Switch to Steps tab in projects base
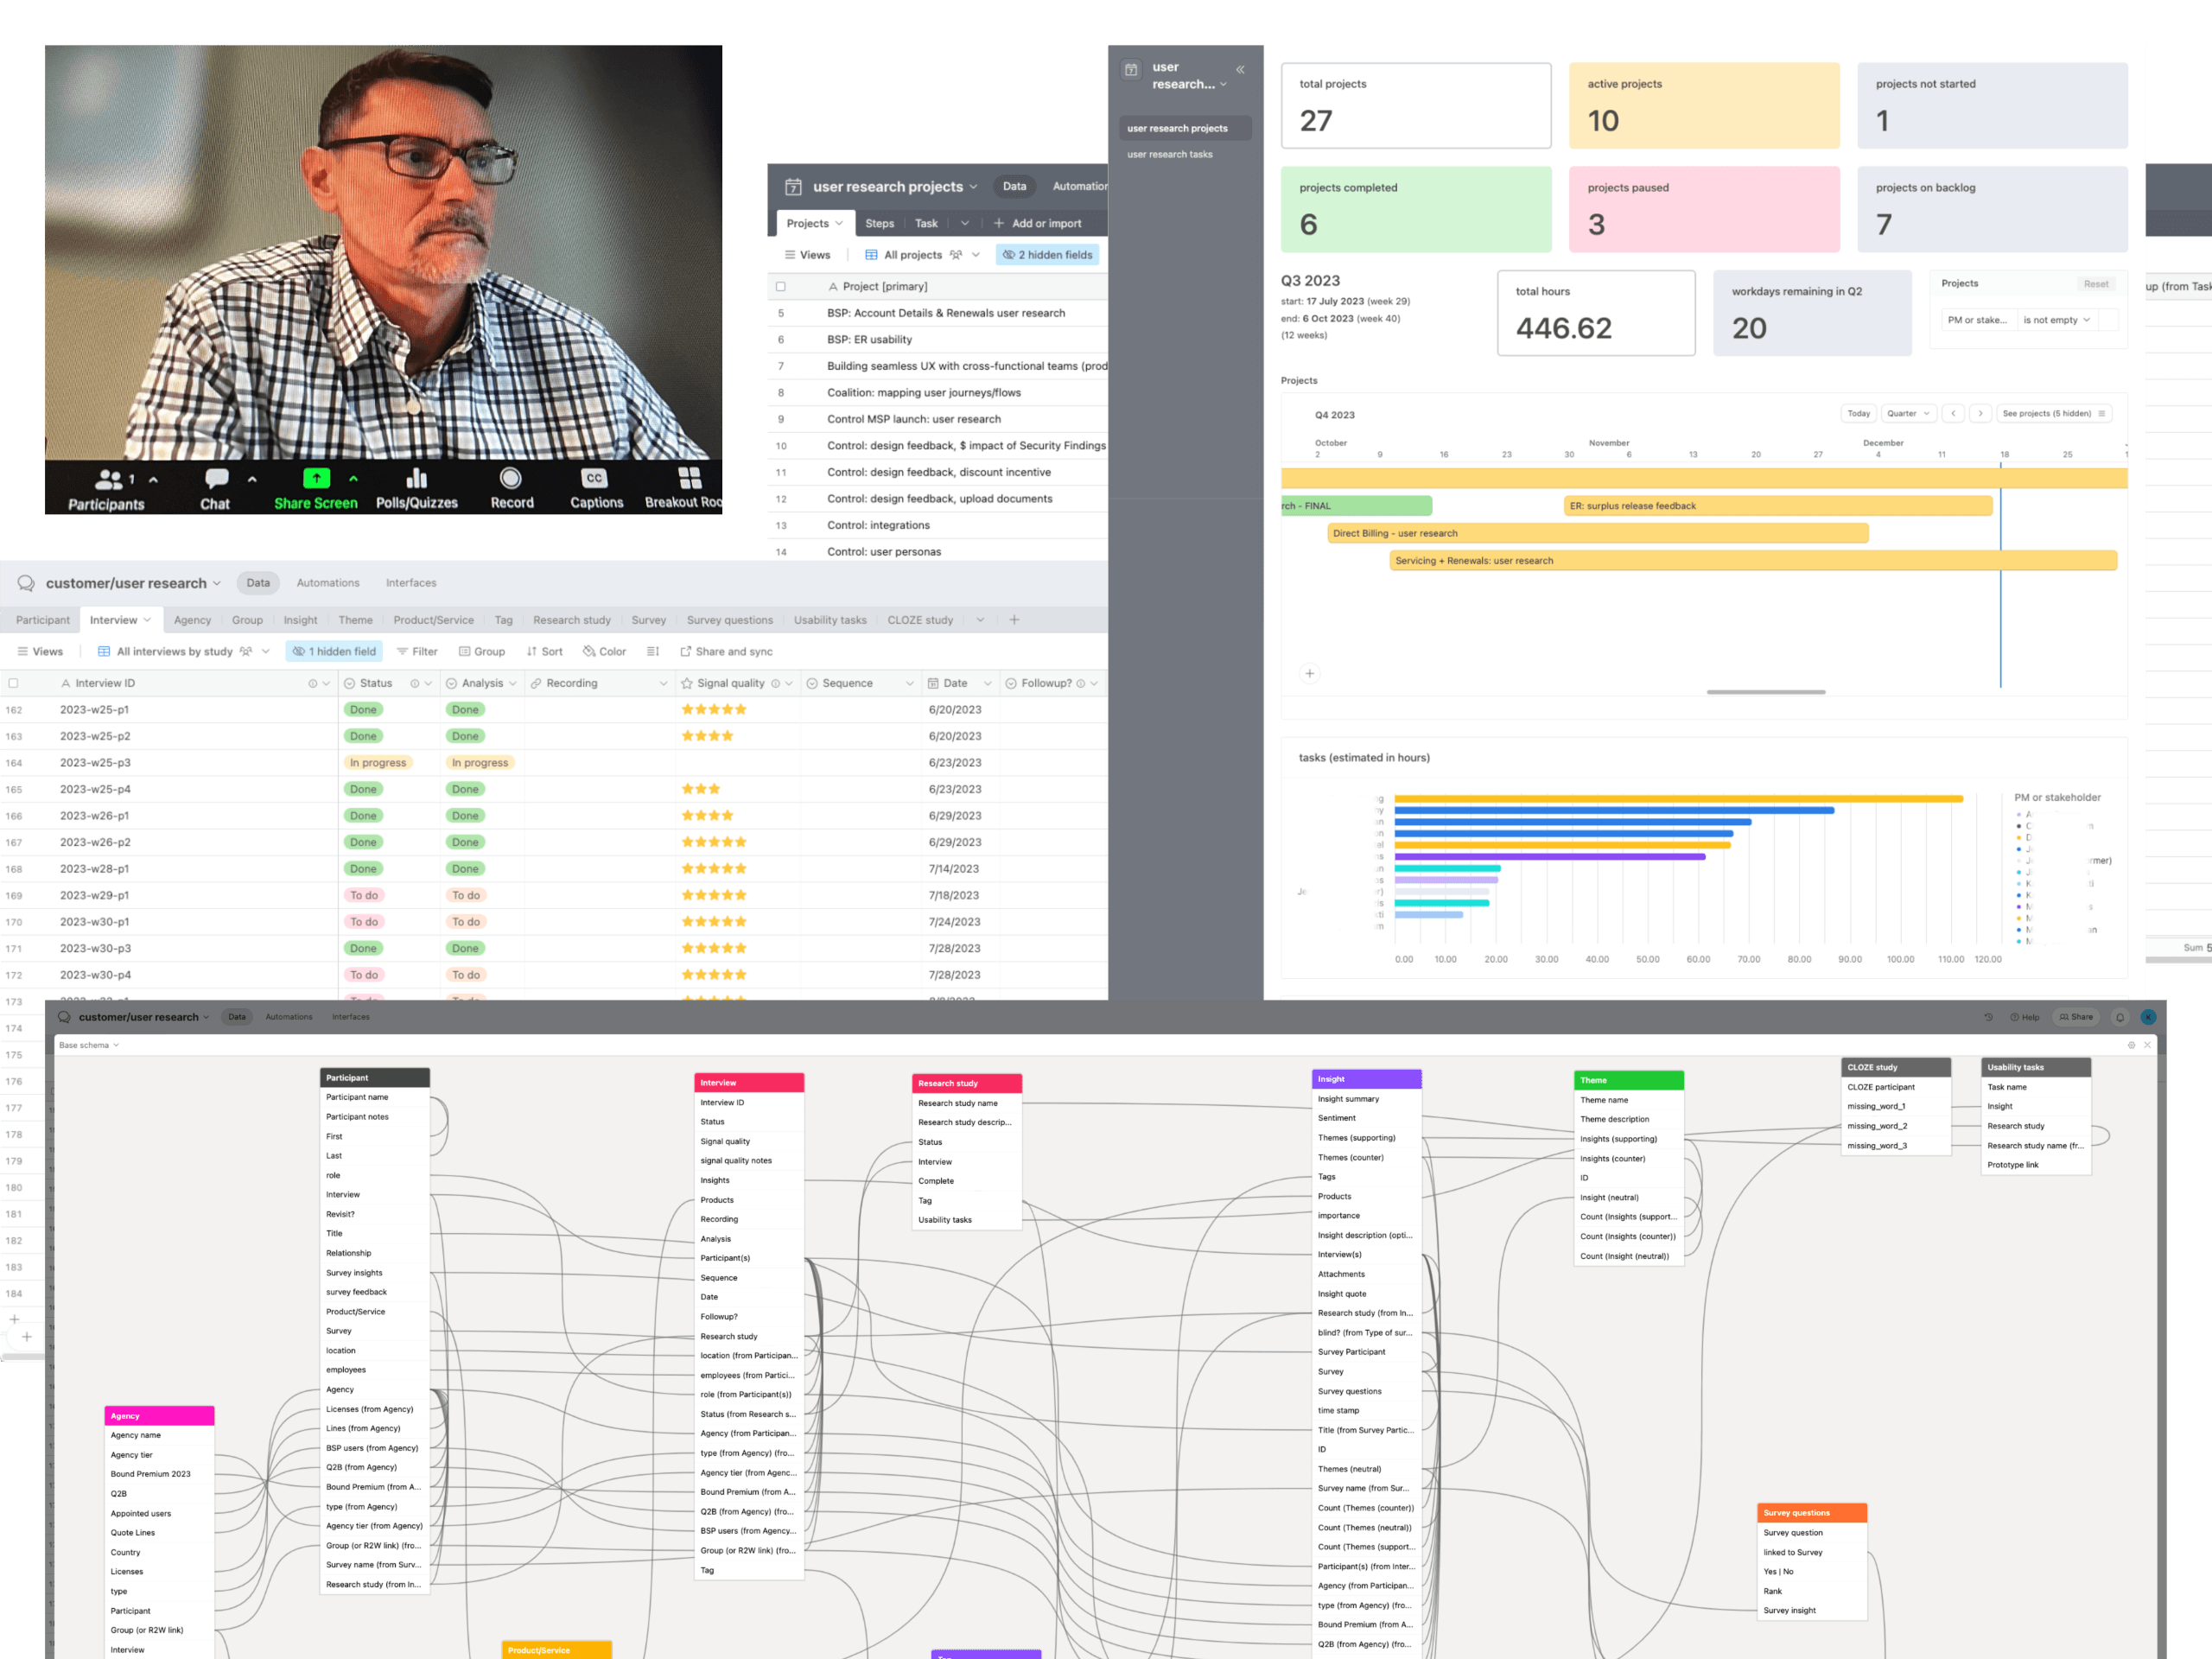The height and width of the screenshot is (1659, 2212). (x=879, y=223)
